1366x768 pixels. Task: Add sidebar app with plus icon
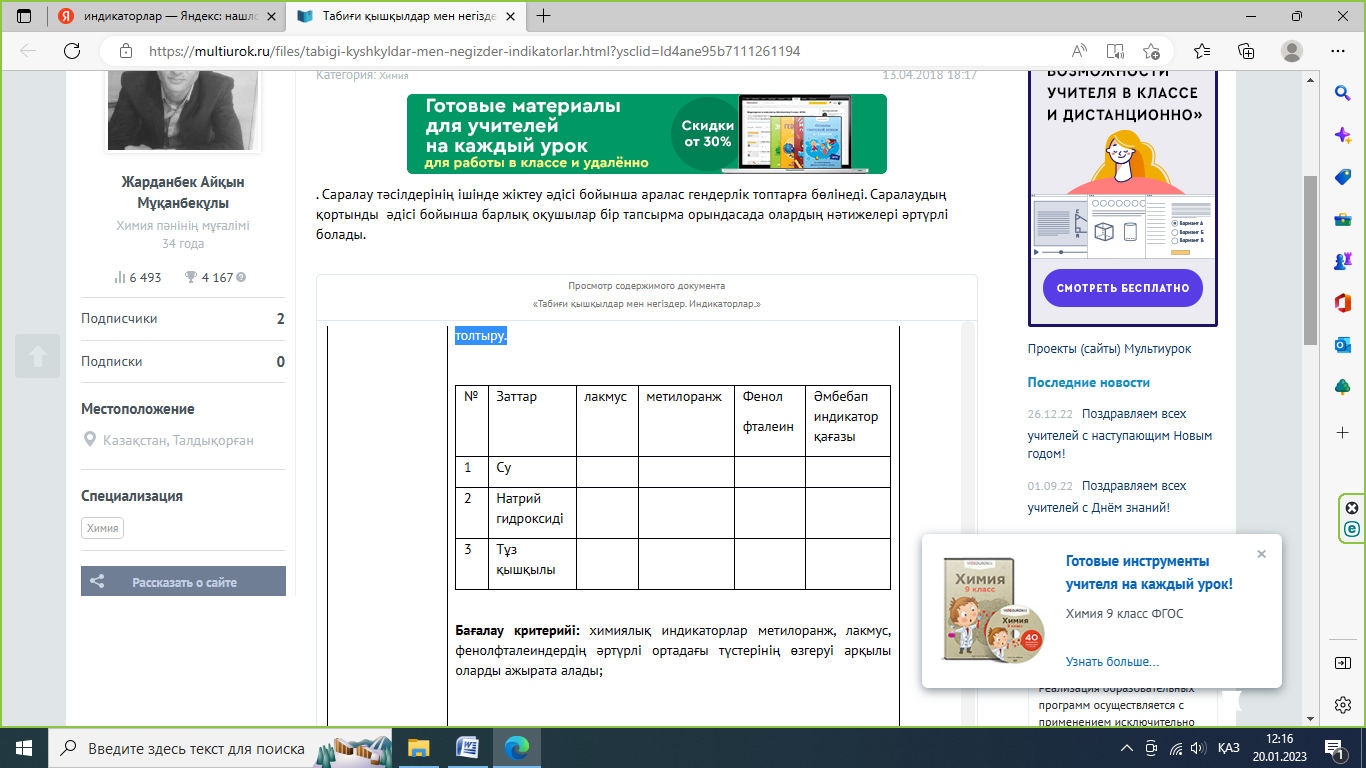pyautogui.click(x=1343, y=432)
